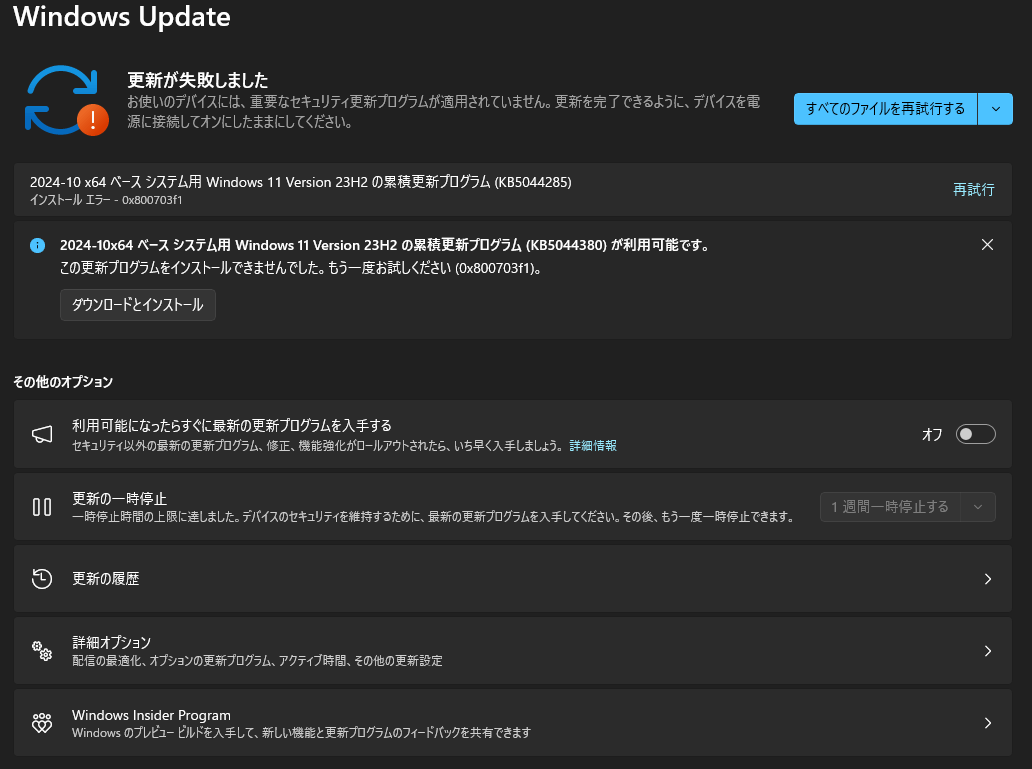The width and height of the screenshot is (1032, 769).
Task: Open Windows Insider Program row label
Action: click(x=151, y=715)
